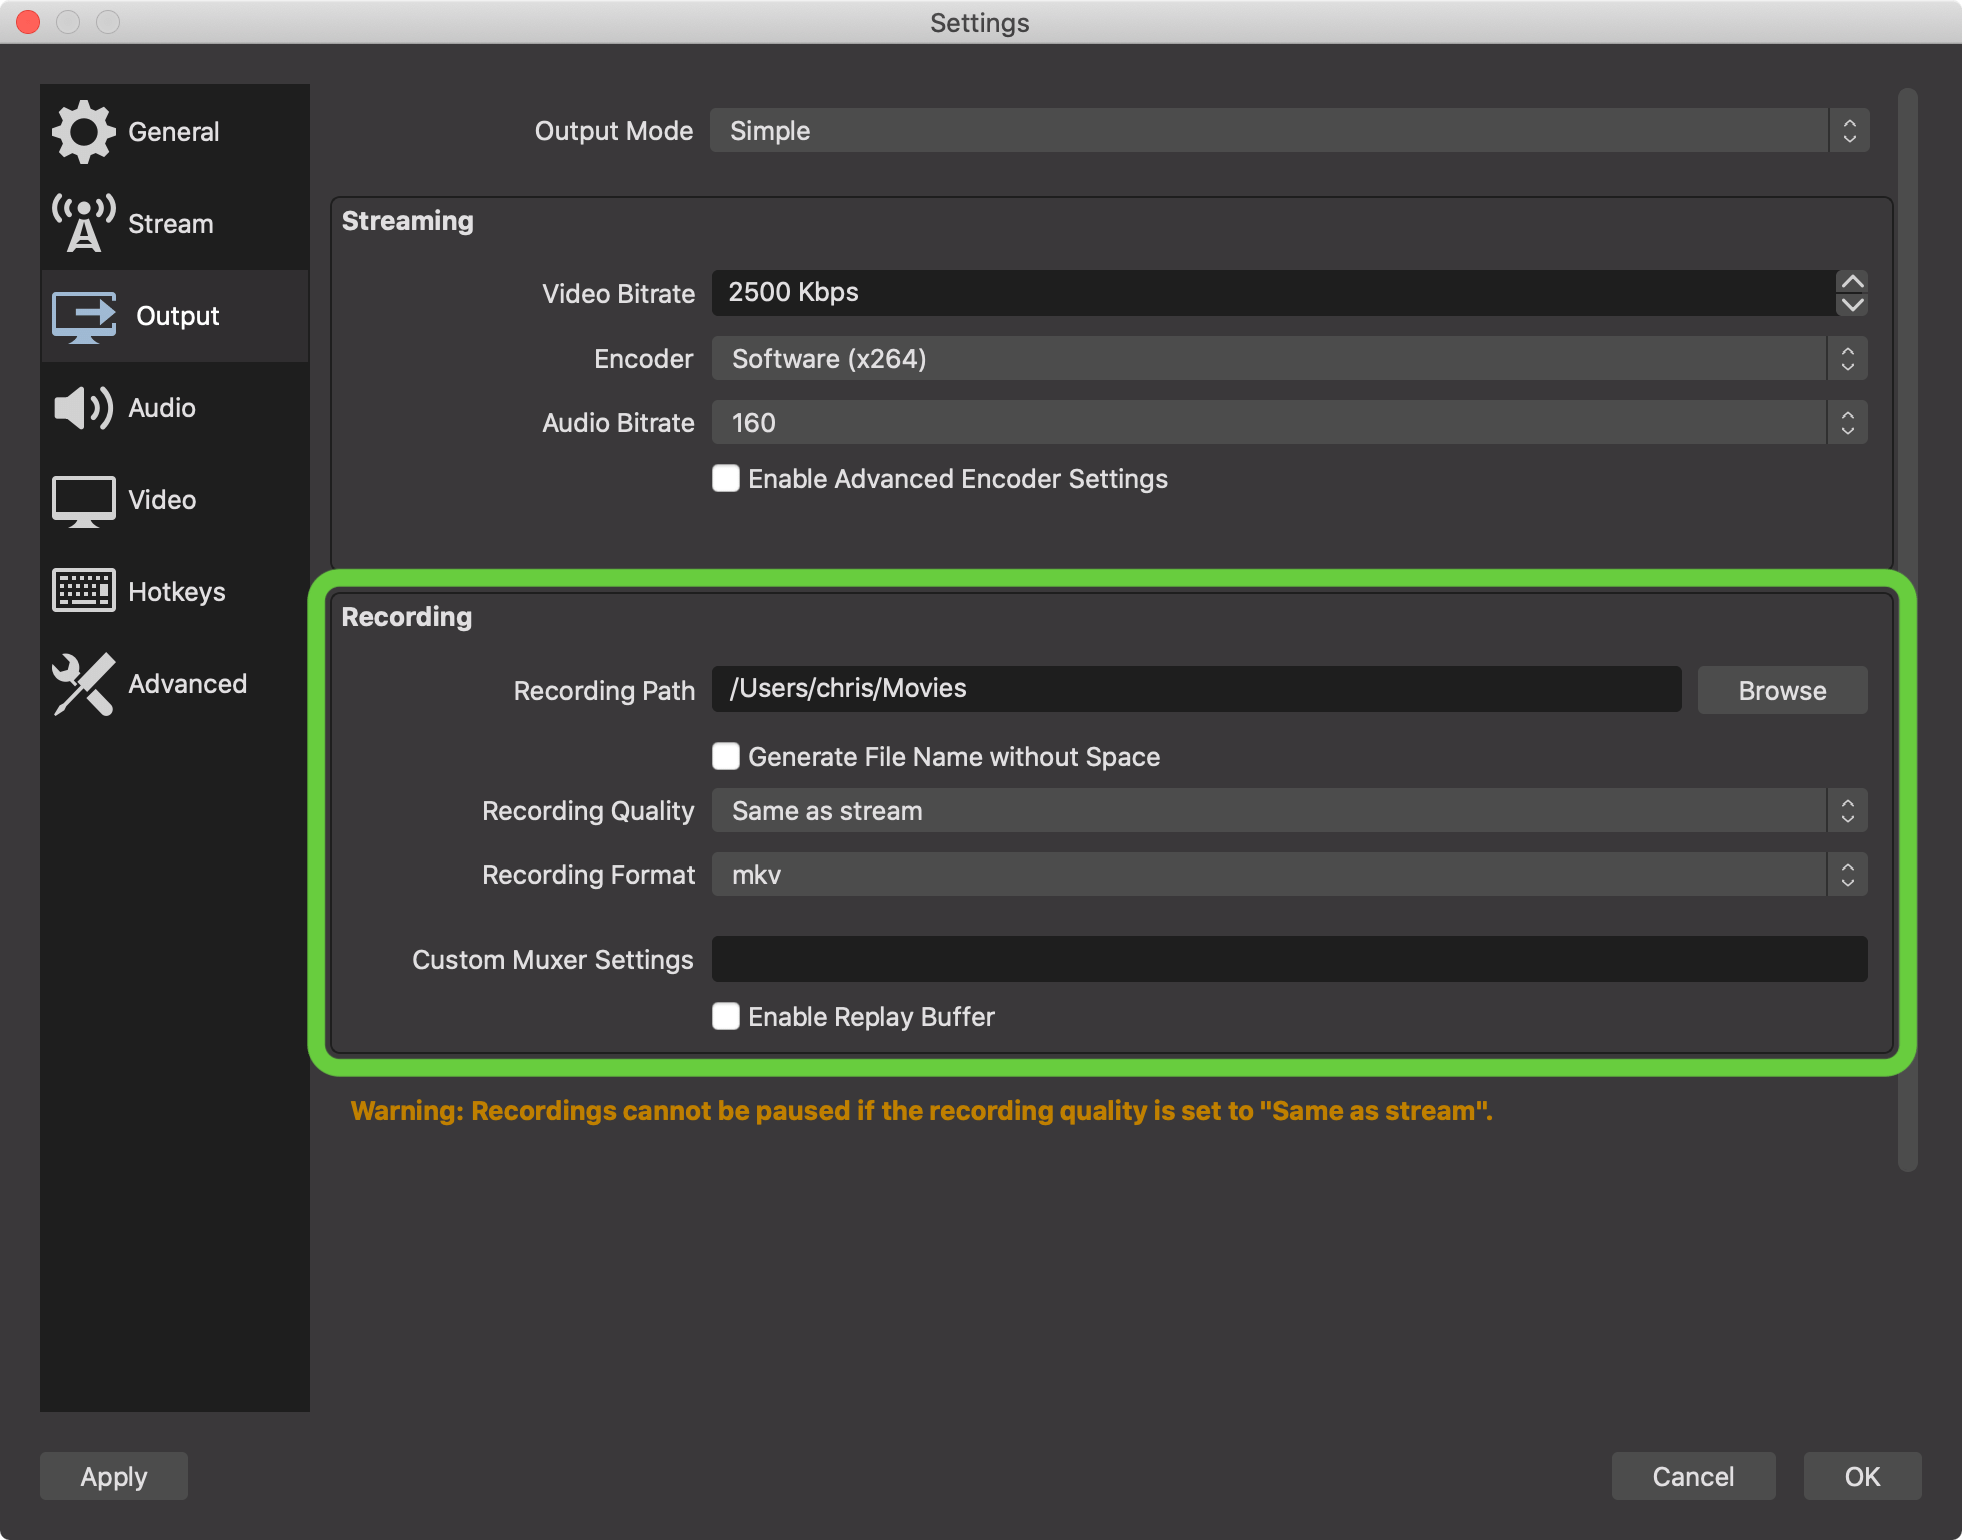
Task: Check Generate File Name without Space
Action: point(726,756)
